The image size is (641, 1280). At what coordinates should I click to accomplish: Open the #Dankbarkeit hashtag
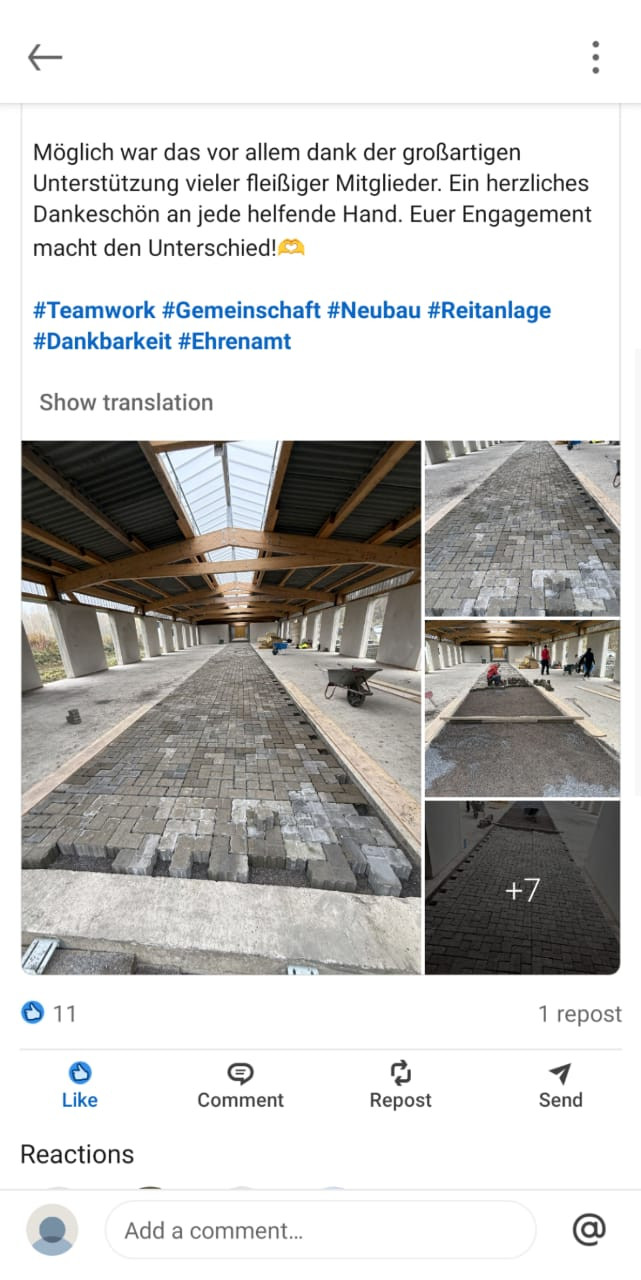point(102,341)
